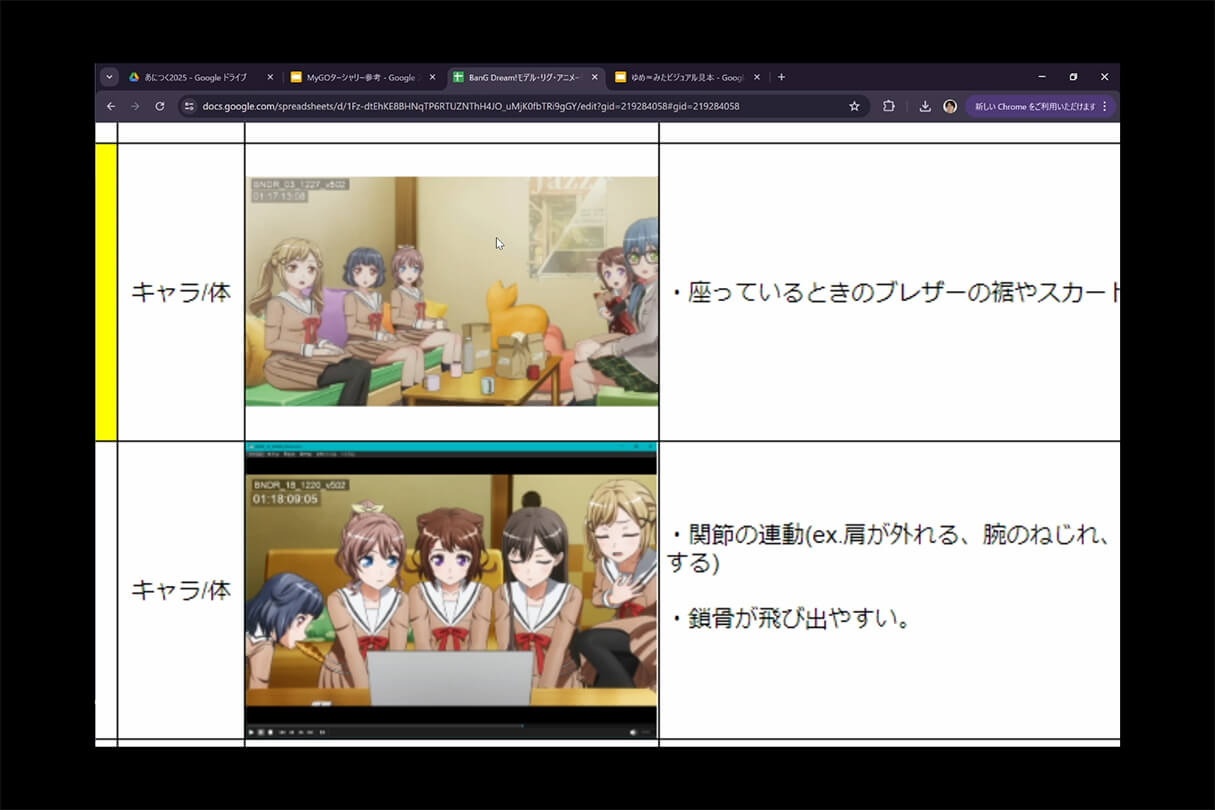This screenshot has height=810, width=1215.
Task: Click the forward navigation arrow
Action: tap(135, 106)
